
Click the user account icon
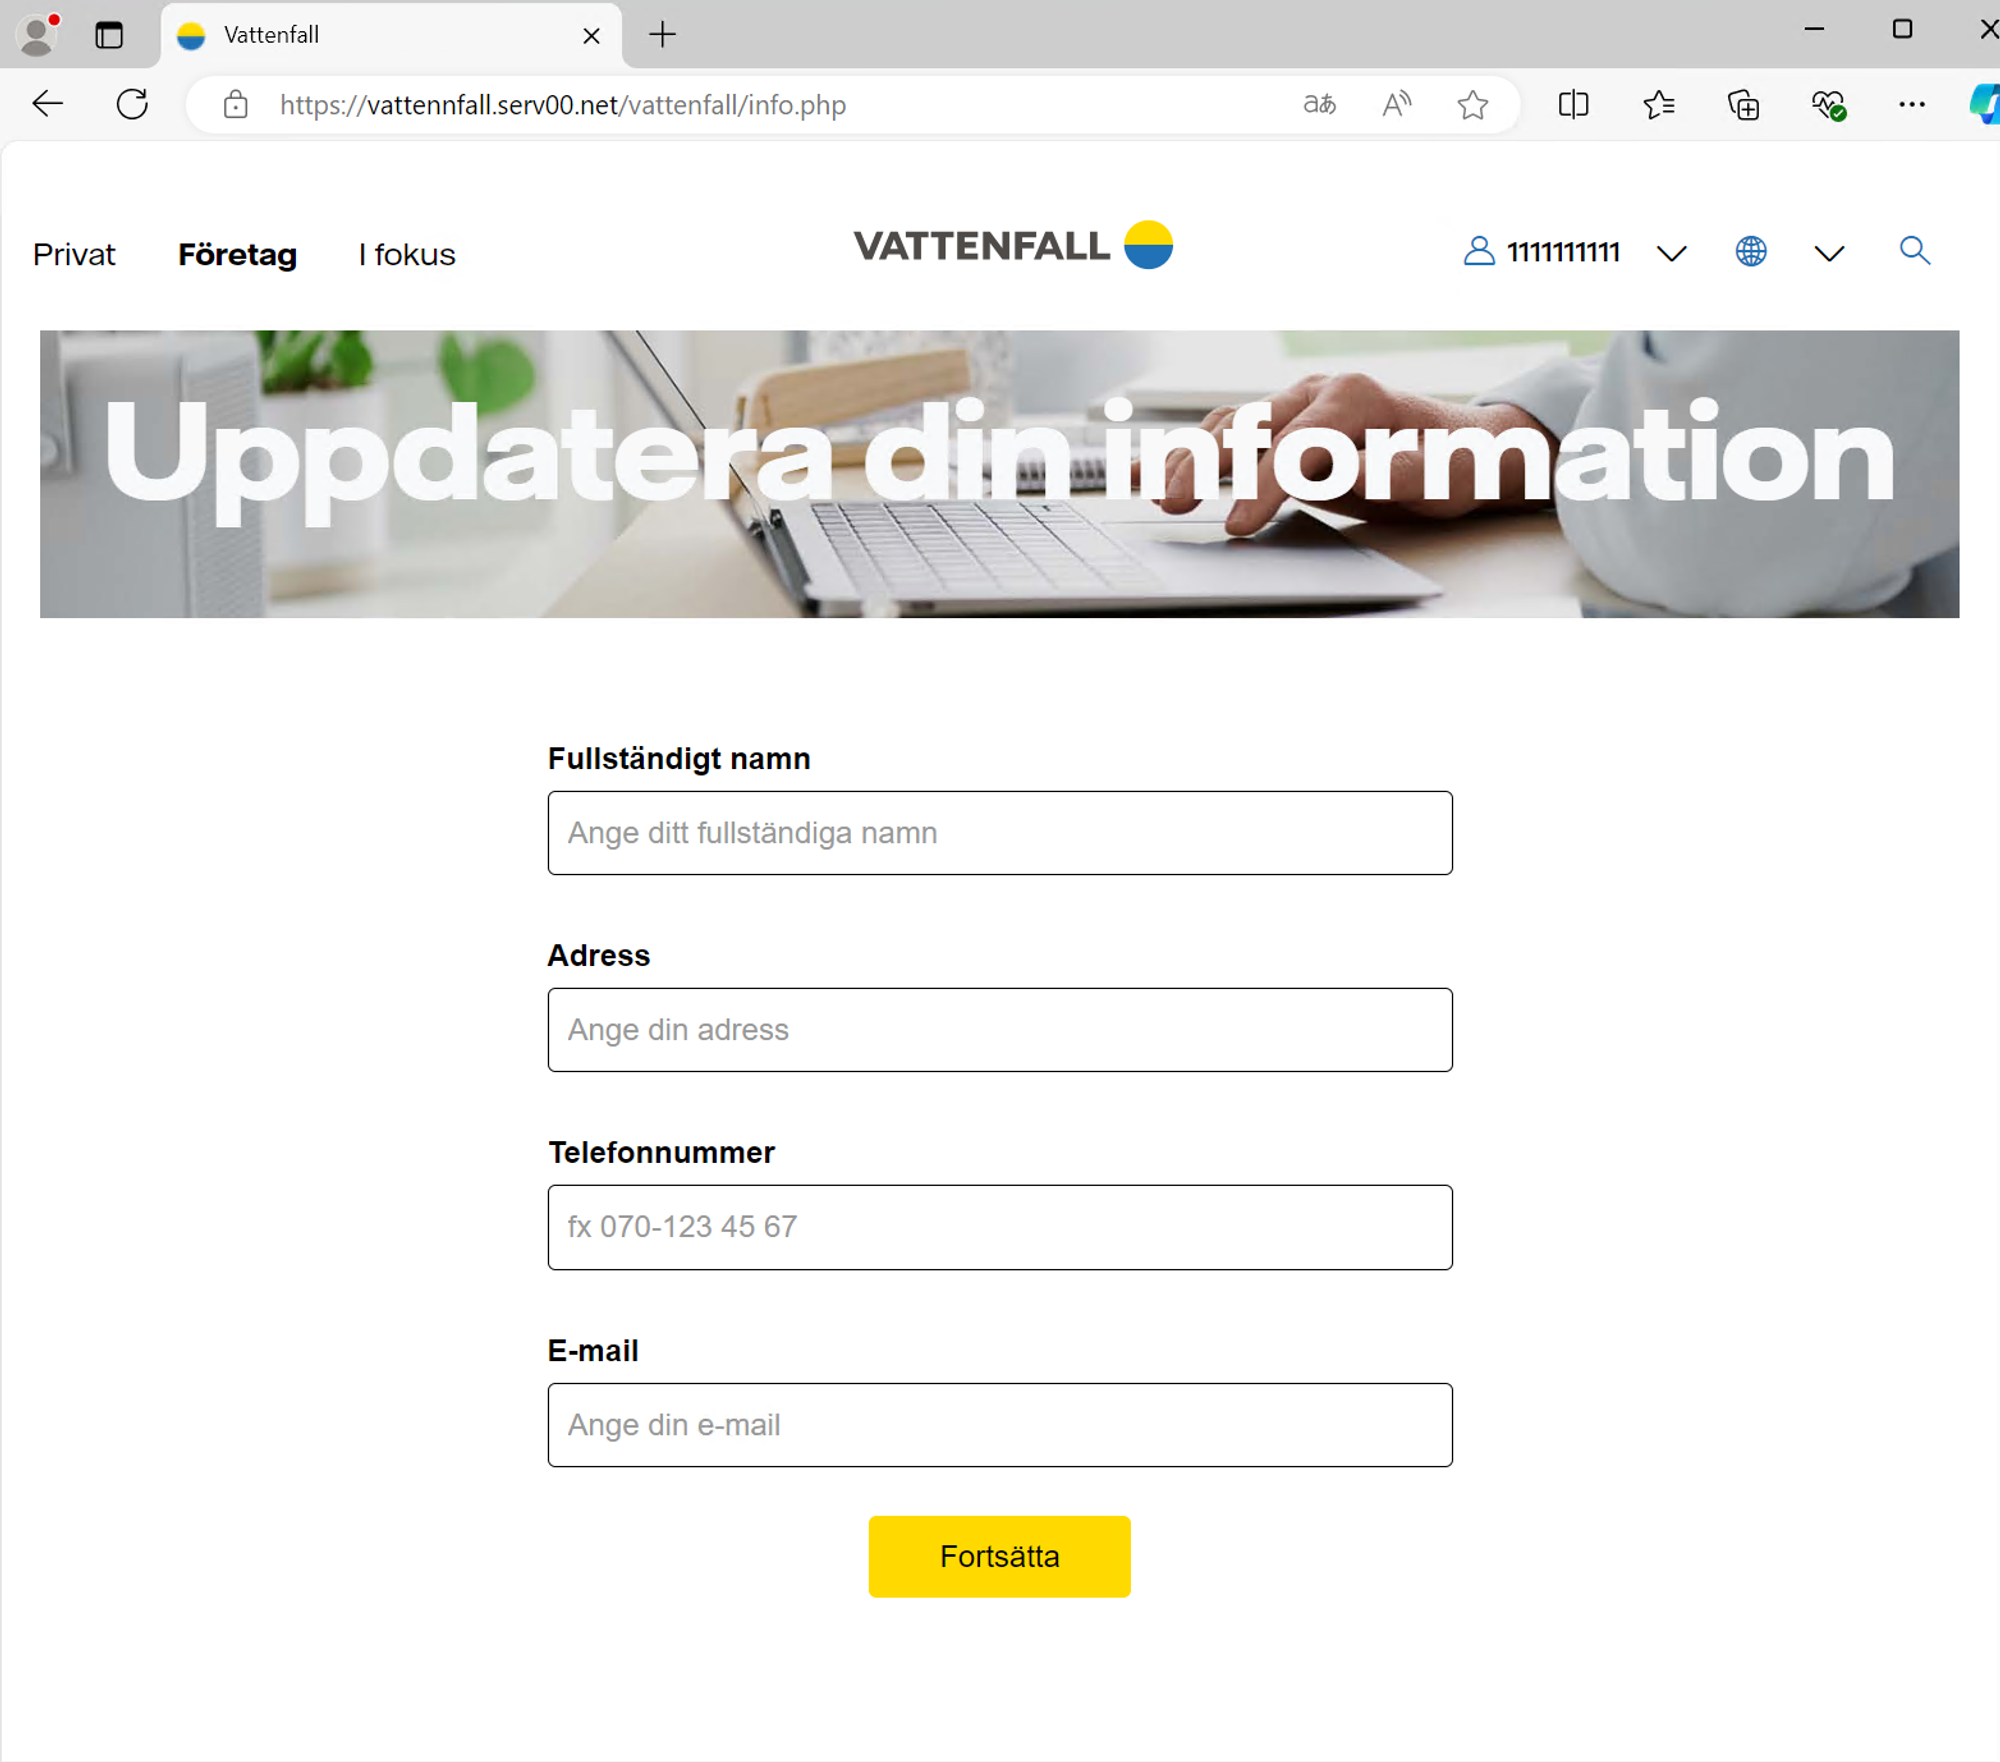click(1478, 253)
